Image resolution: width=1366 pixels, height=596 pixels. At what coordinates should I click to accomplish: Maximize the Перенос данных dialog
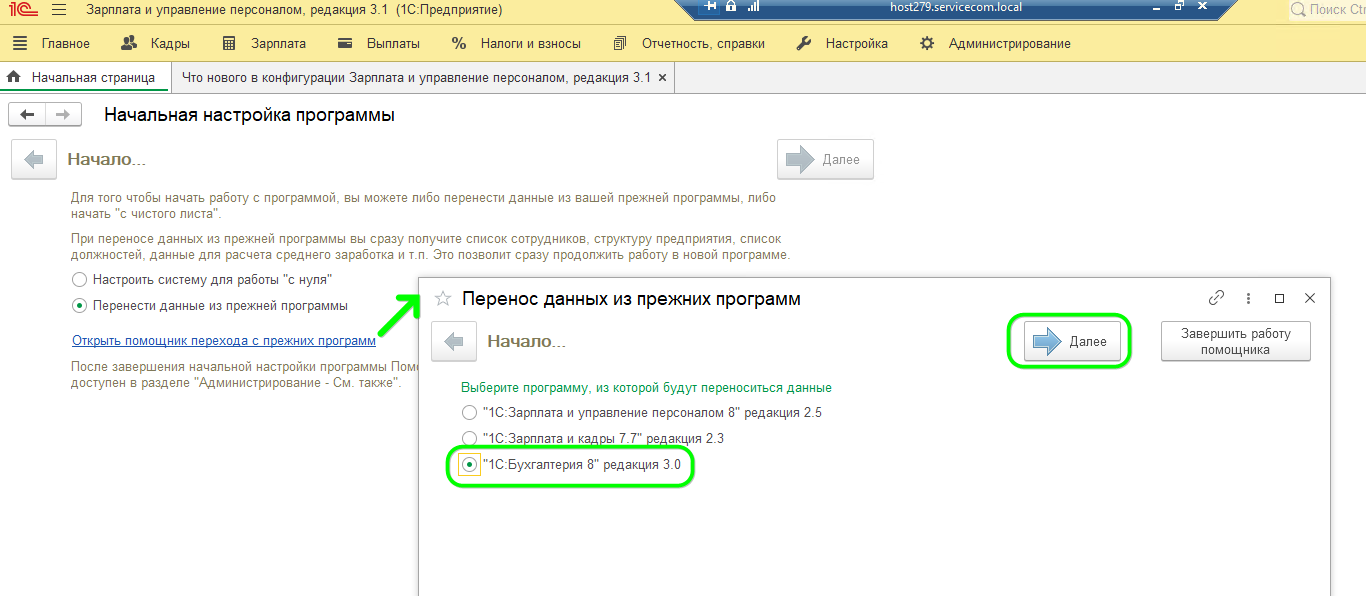click(x=1279, y=298)
